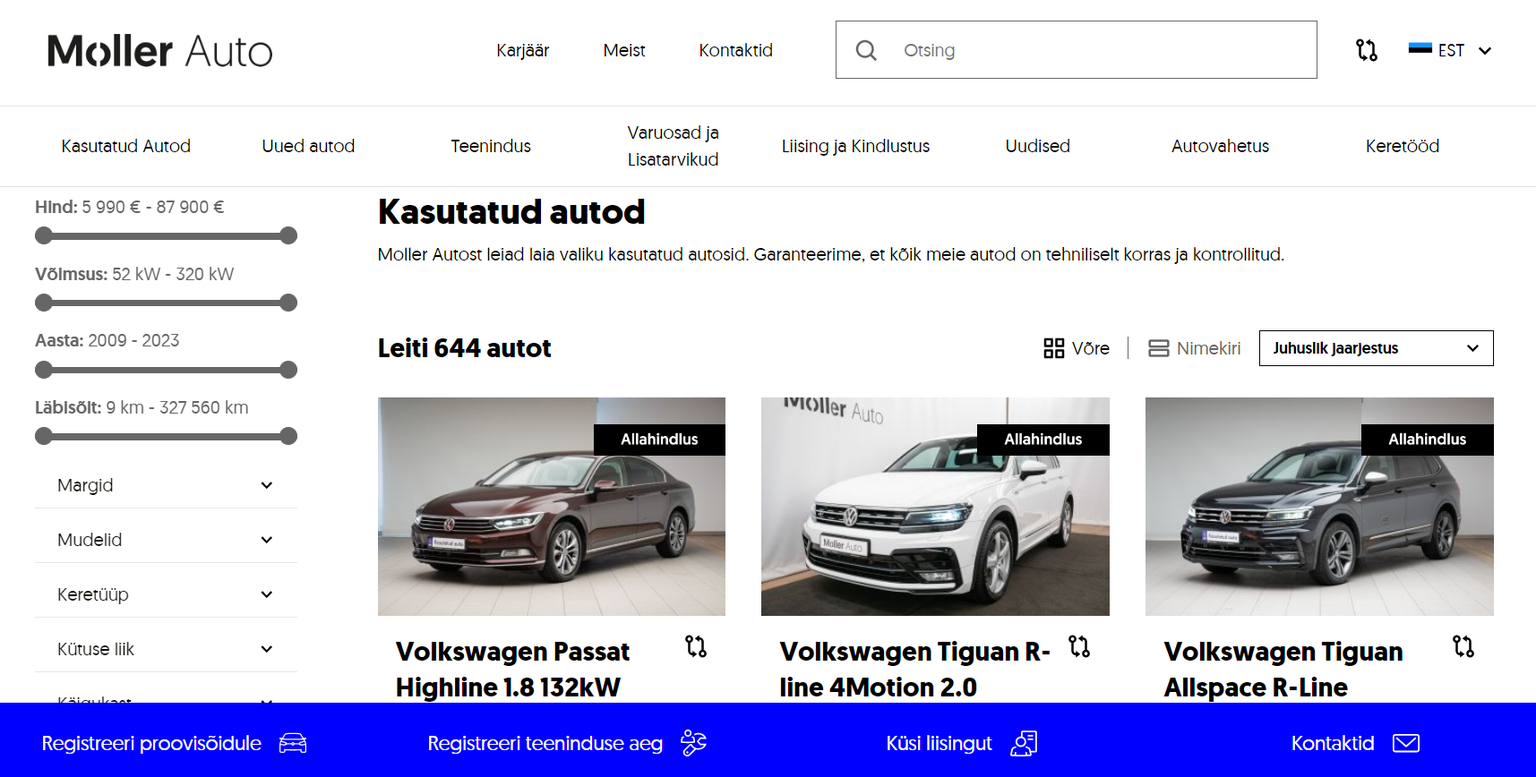Click the envelope icon next to Kontaktid

[1407, 743]
